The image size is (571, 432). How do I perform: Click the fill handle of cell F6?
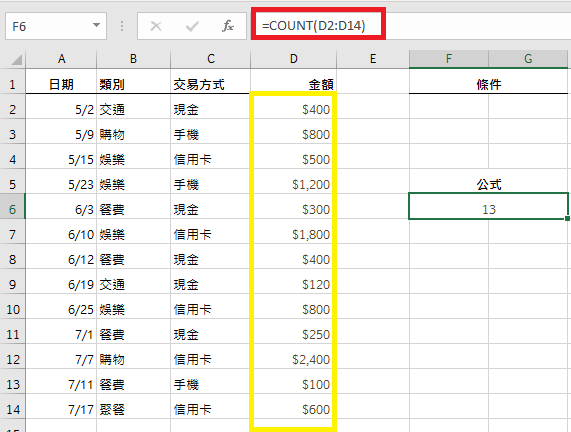tap(567, 219)
